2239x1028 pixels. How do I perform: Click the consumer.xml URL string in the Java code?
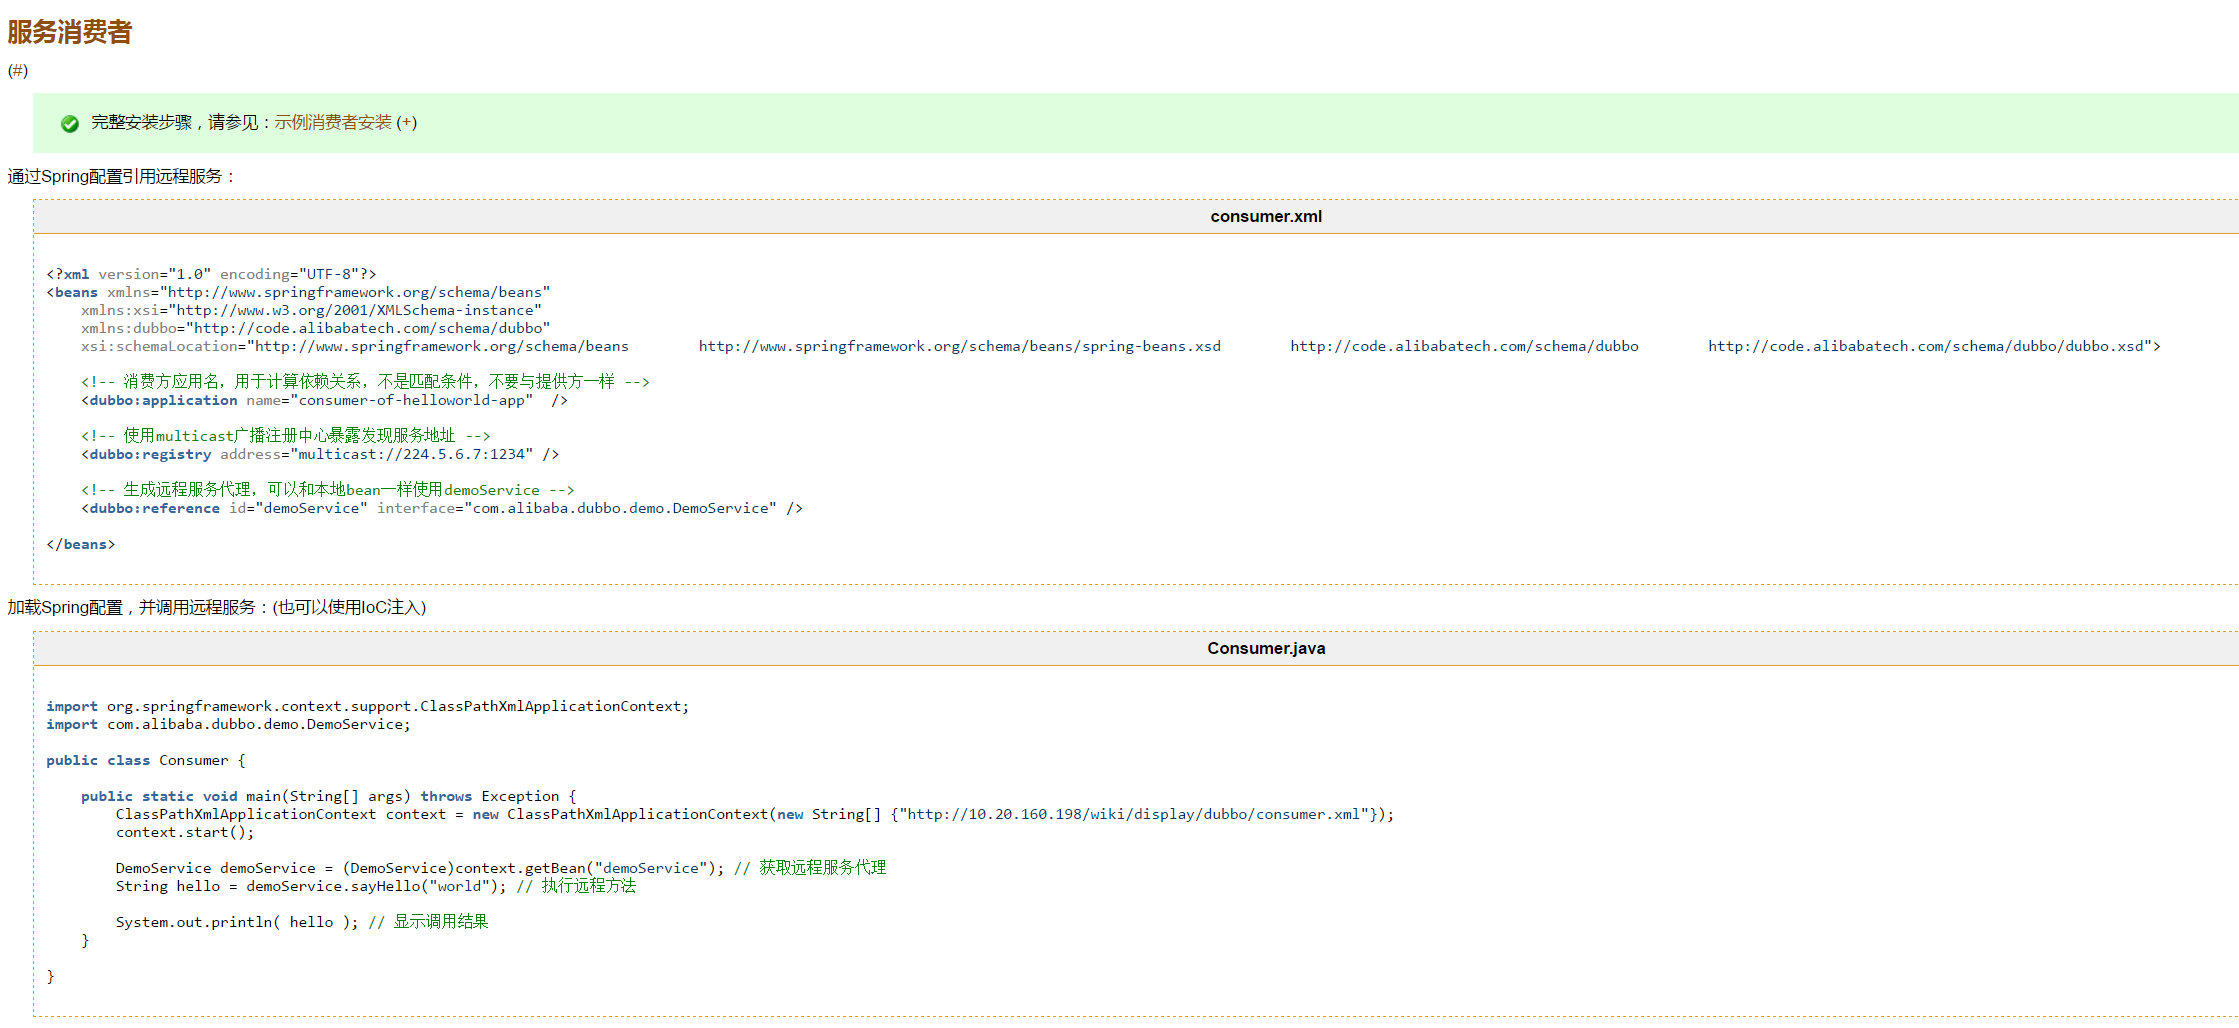(1133, 814)
